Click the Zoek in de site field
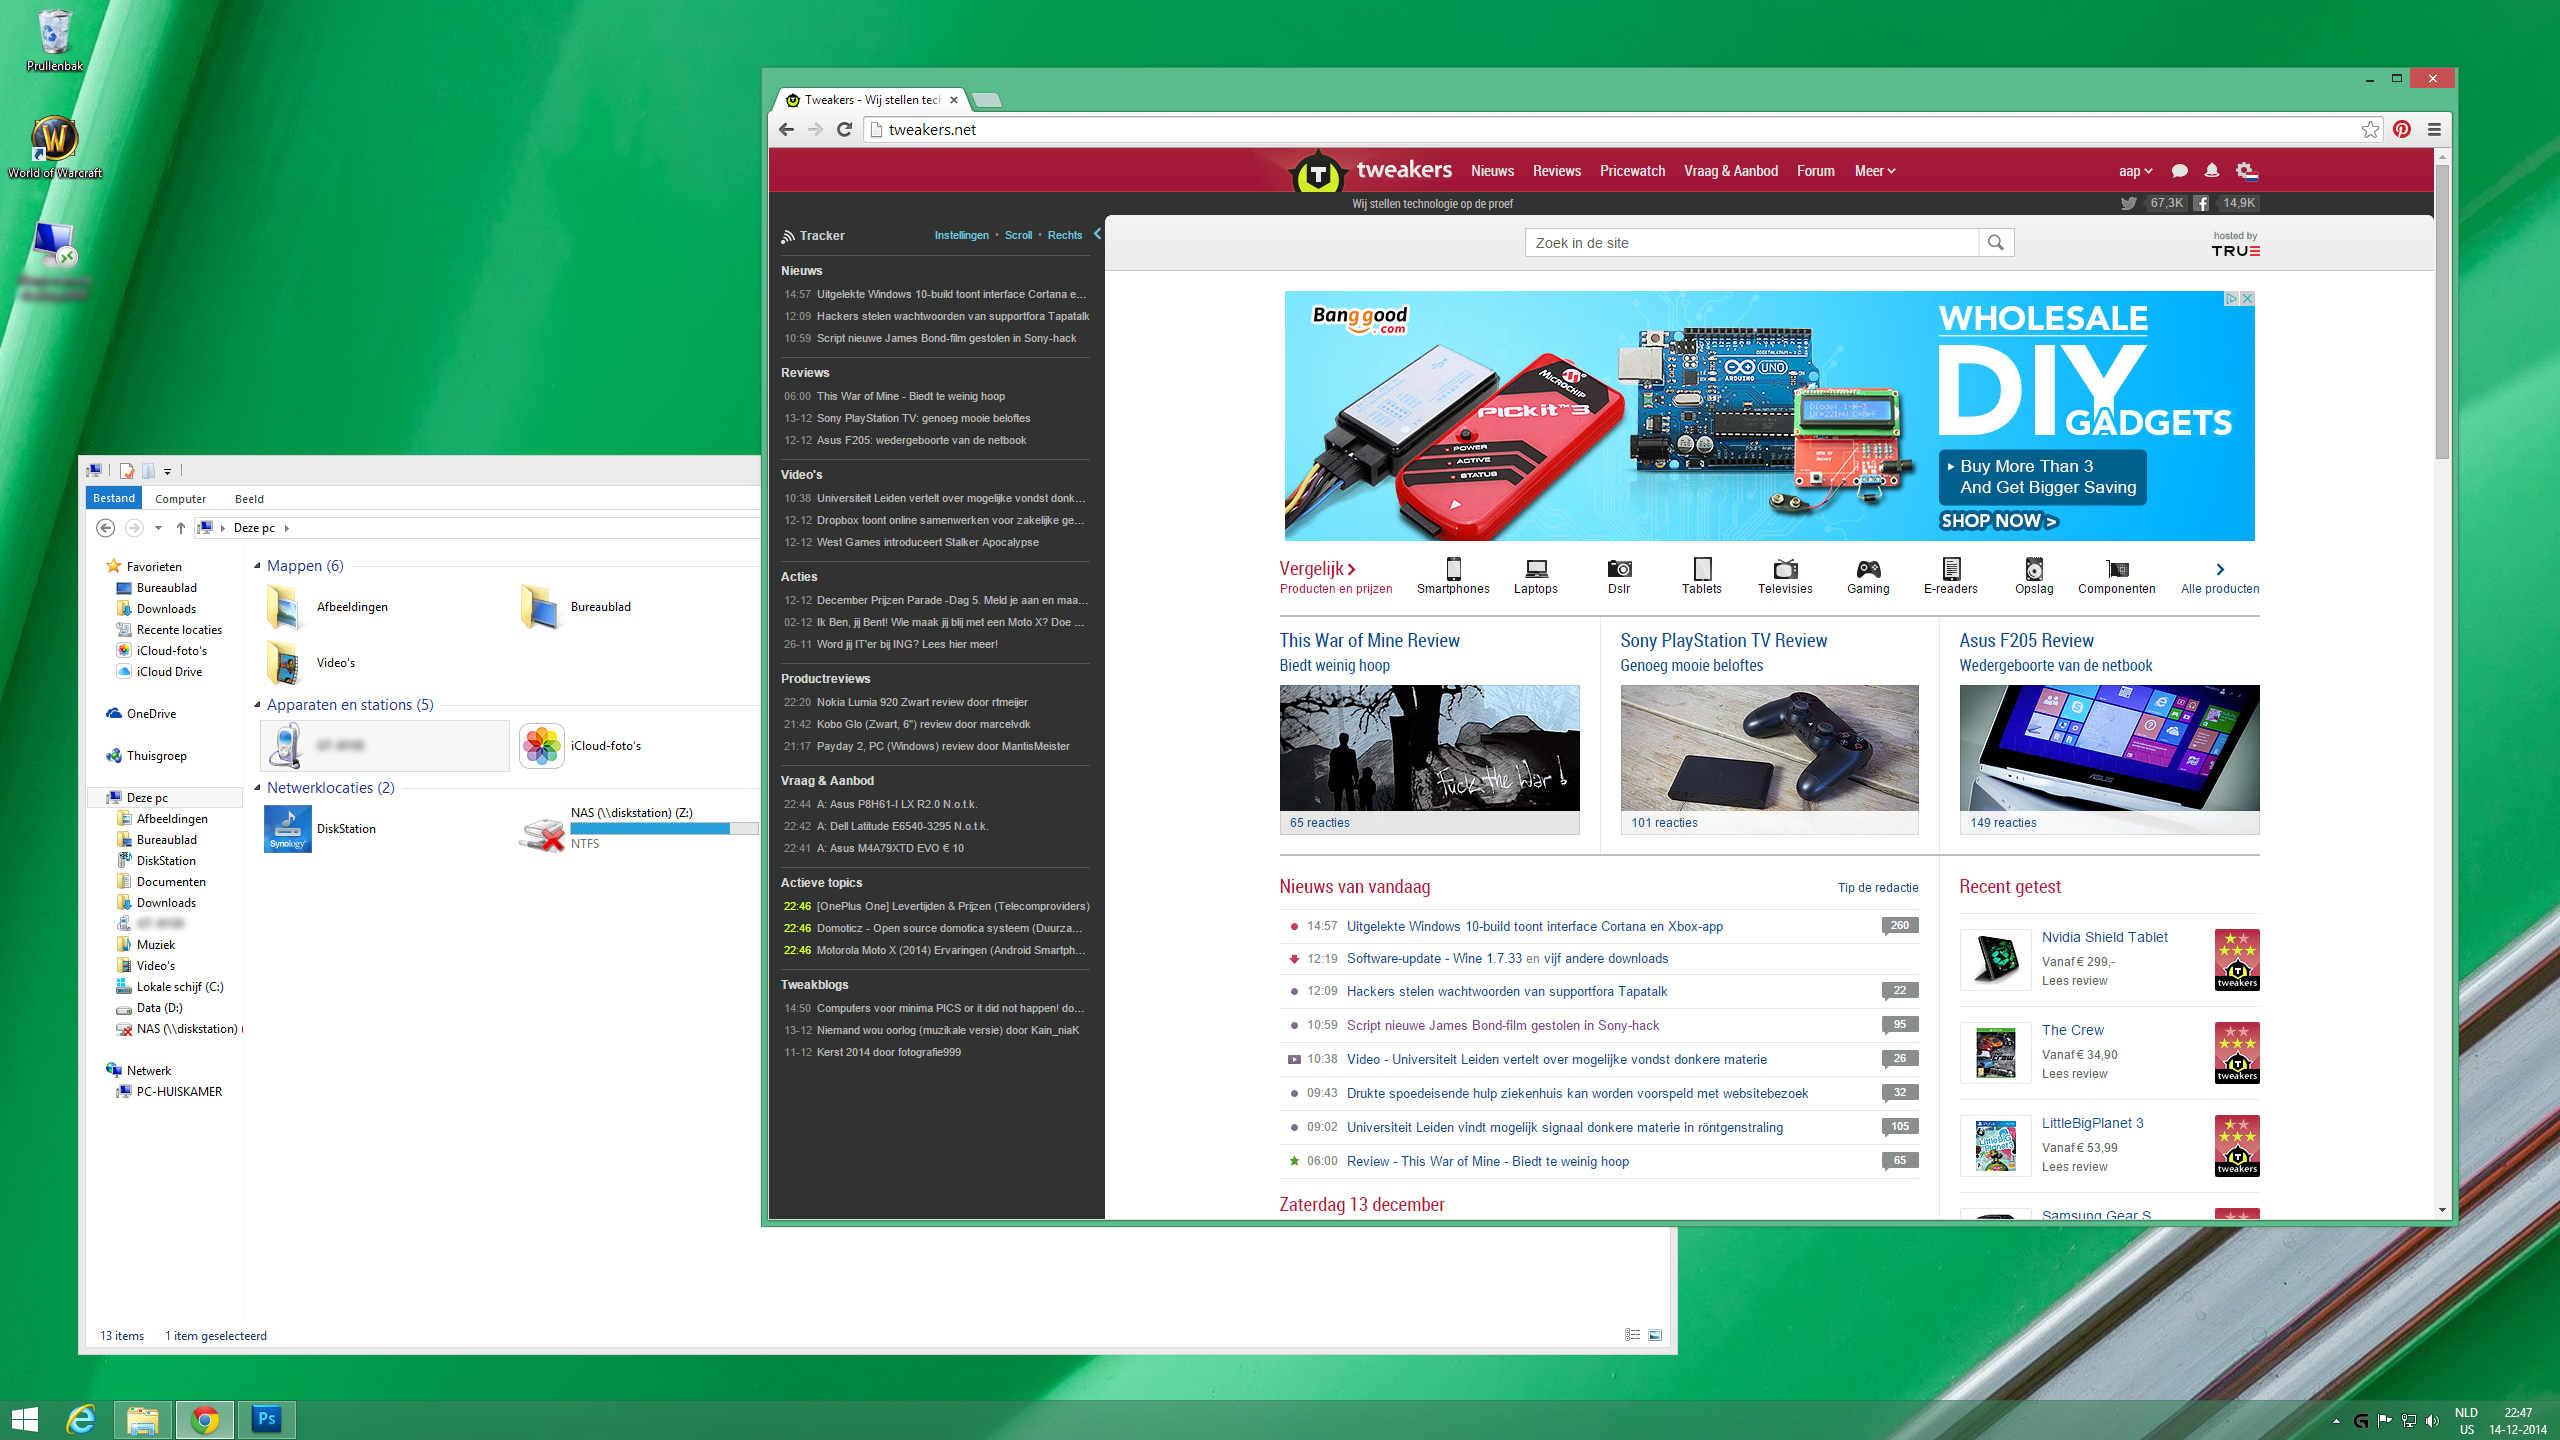The height and width of the screenshot is (1440, 2560). pos(1752,242)
